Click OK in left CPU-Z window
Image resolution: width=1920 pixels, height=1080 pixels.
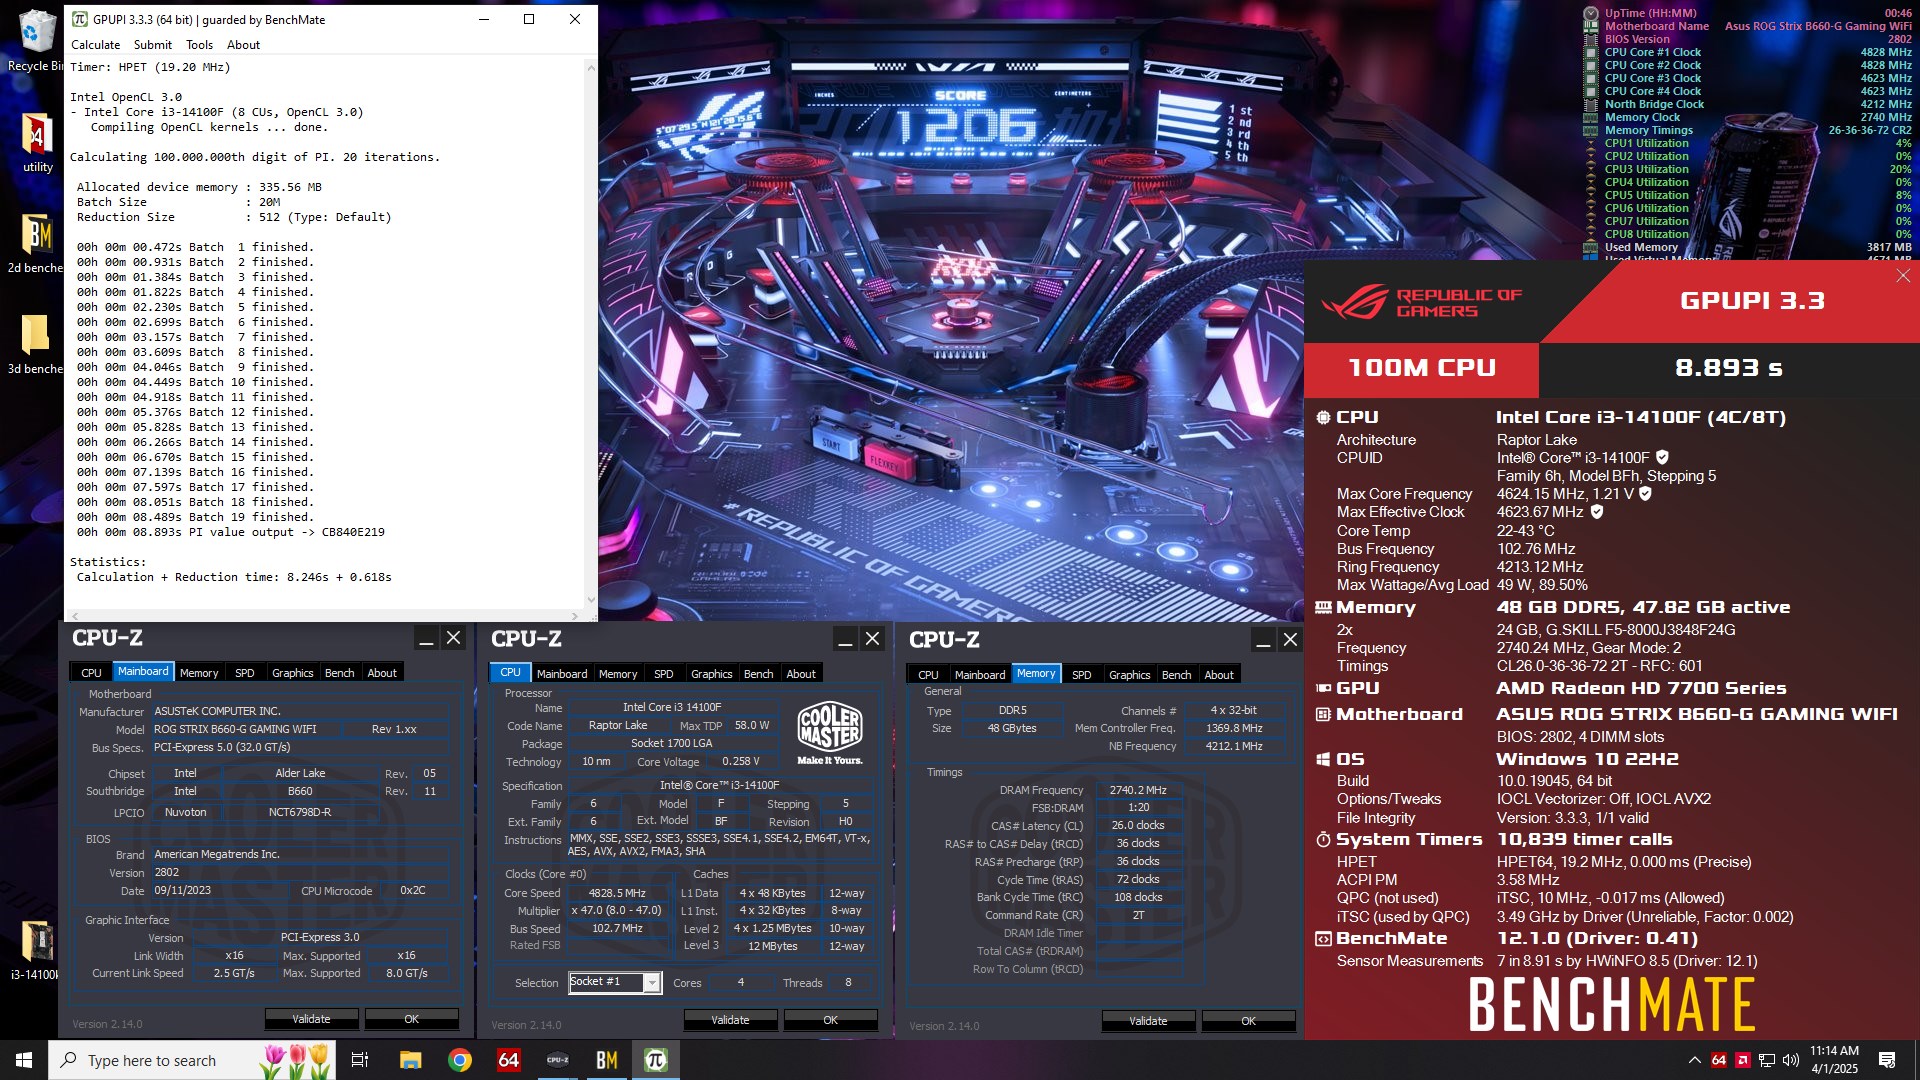pyautogui.click(x=412, y=1019)
